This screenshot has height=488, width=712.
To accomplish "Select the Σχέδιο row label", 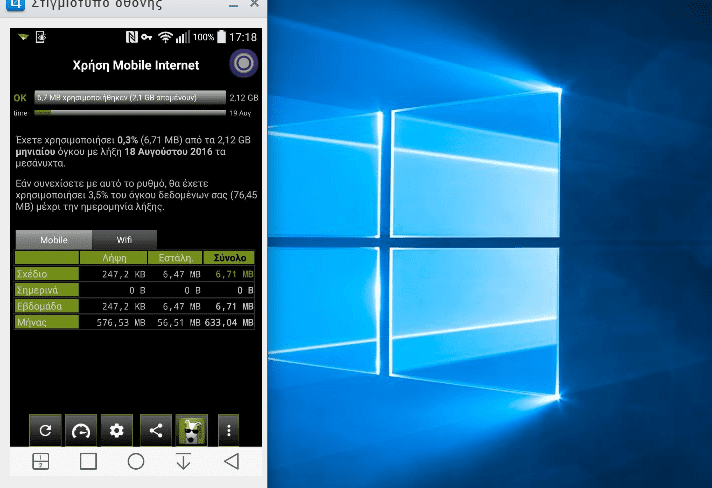I will [x=47, y=274].
